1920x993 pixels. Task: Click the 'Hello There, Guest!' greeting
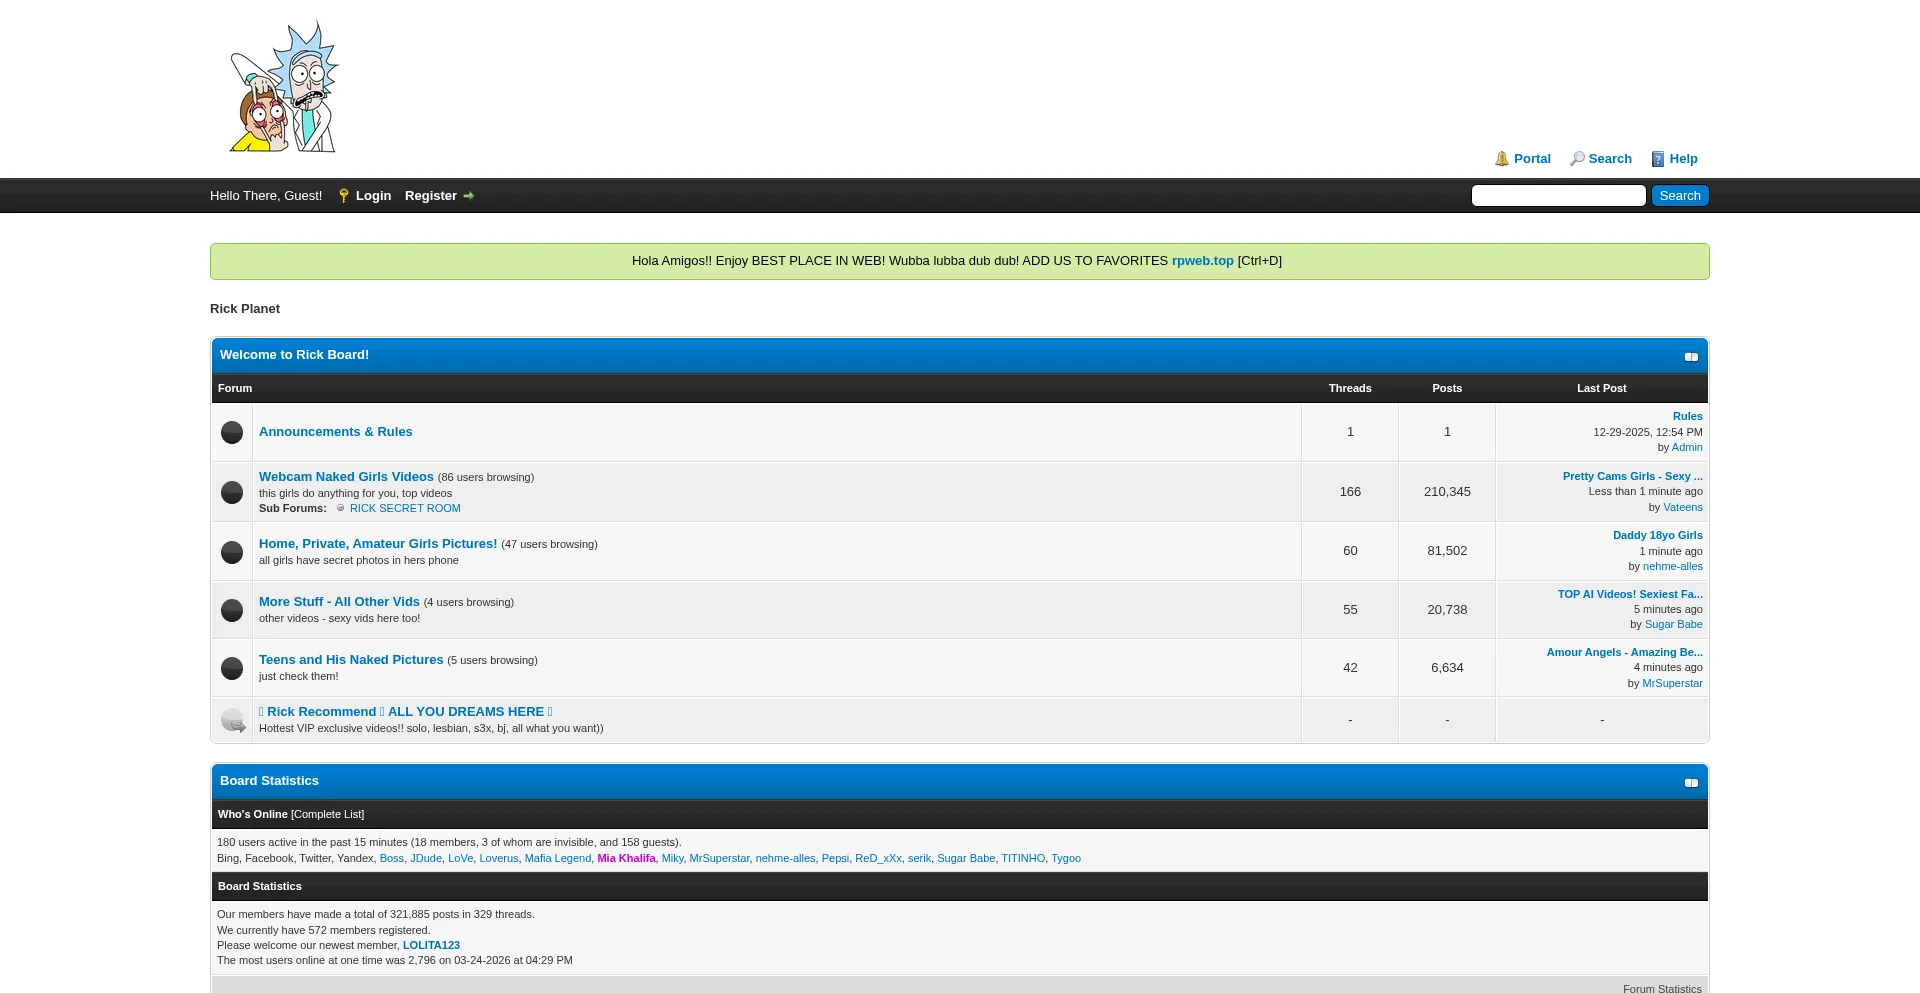tap(266, 196)
